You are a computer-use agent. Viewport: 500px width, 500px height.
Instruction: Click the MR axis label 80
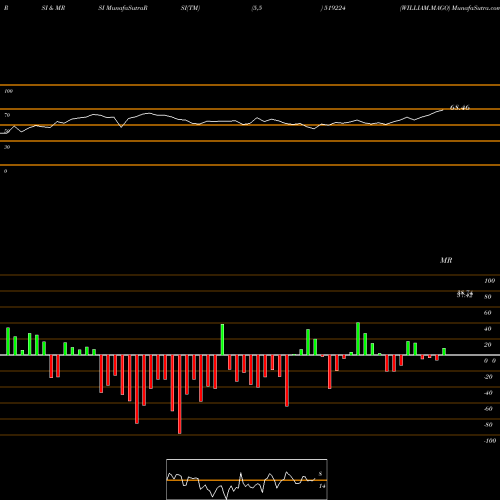[x=488, y=297]
